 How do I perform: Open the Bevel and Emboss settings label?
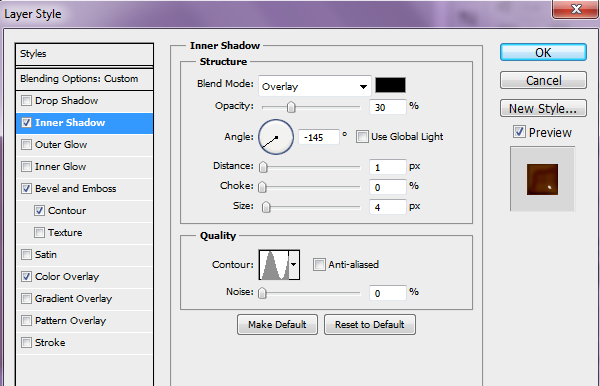click(x=75, y=189)
